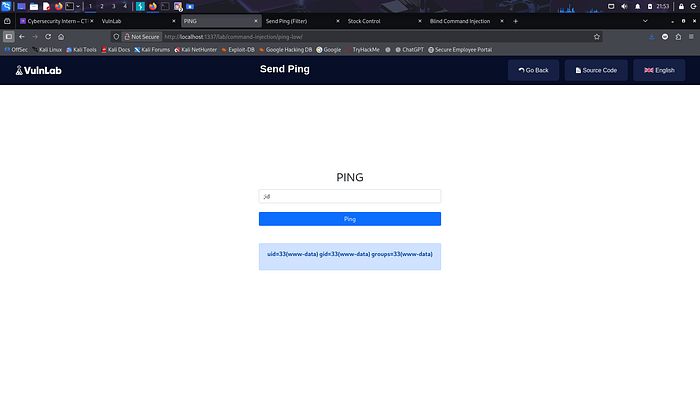
Task: View the lab Source Code
Action: click(596, 70)
